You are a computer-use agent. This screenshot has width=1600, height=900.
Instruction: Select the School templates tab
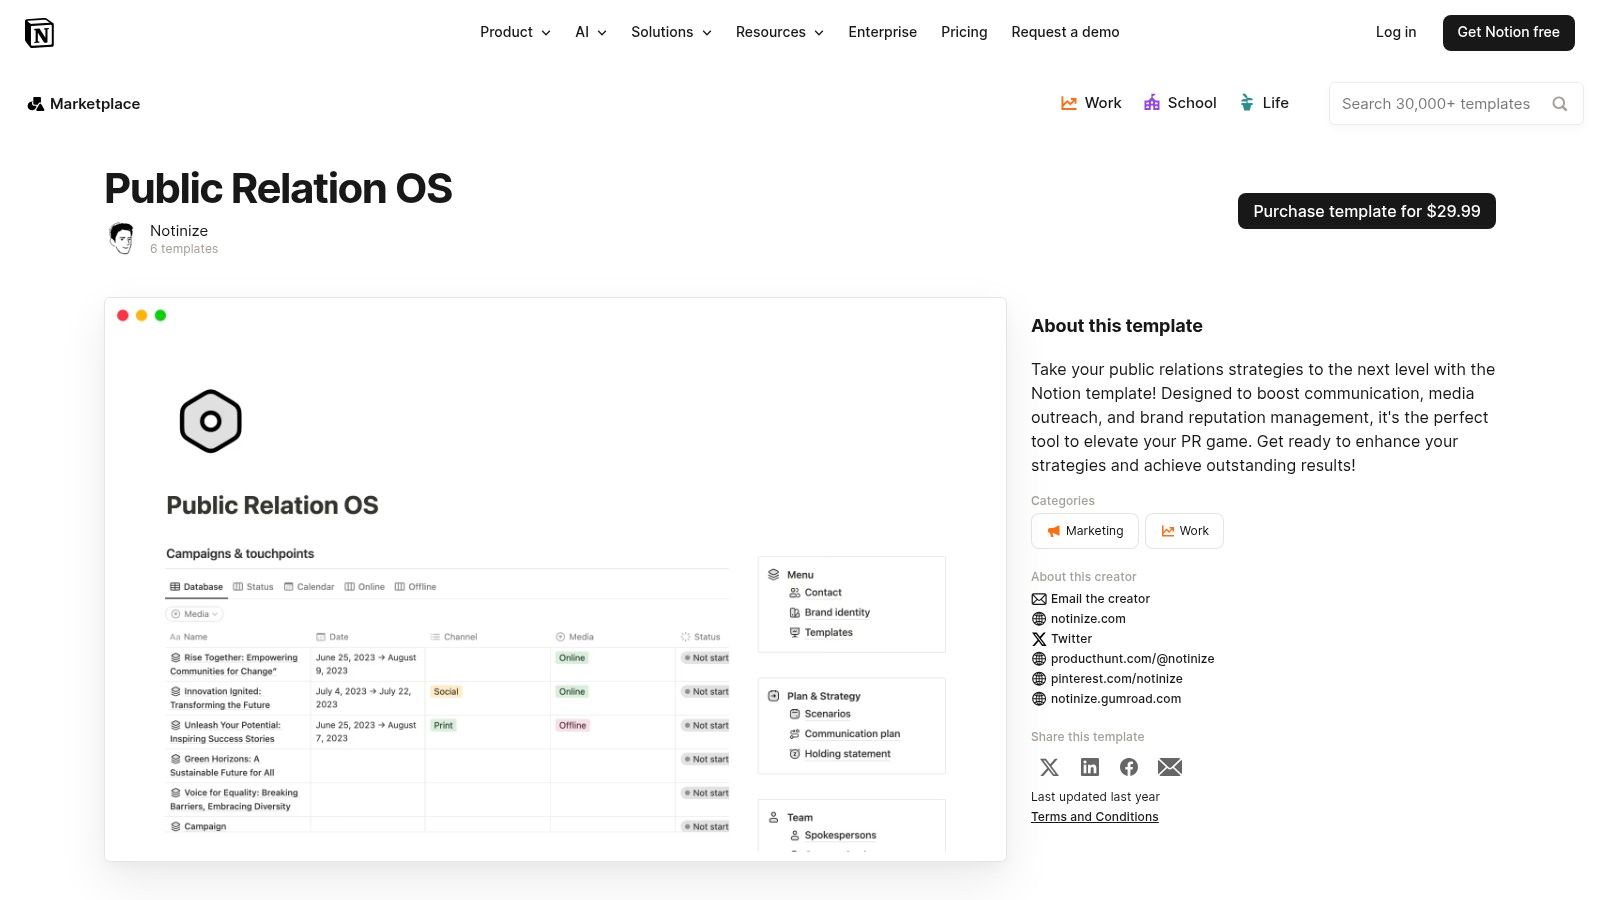tap(1180, 103)
